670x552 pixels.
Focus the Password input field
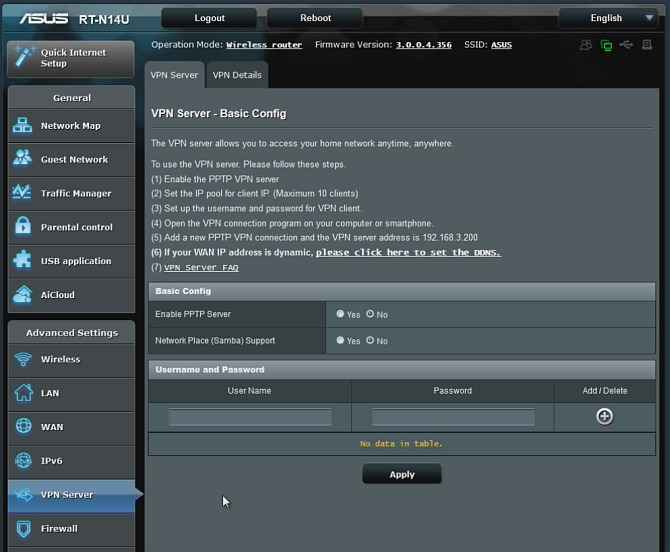(453, 417)
